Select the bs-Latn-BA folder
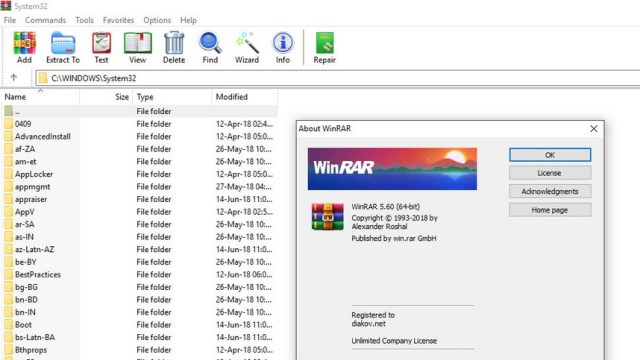The width and height of the screenshot is (640, 360). (35, 337)
